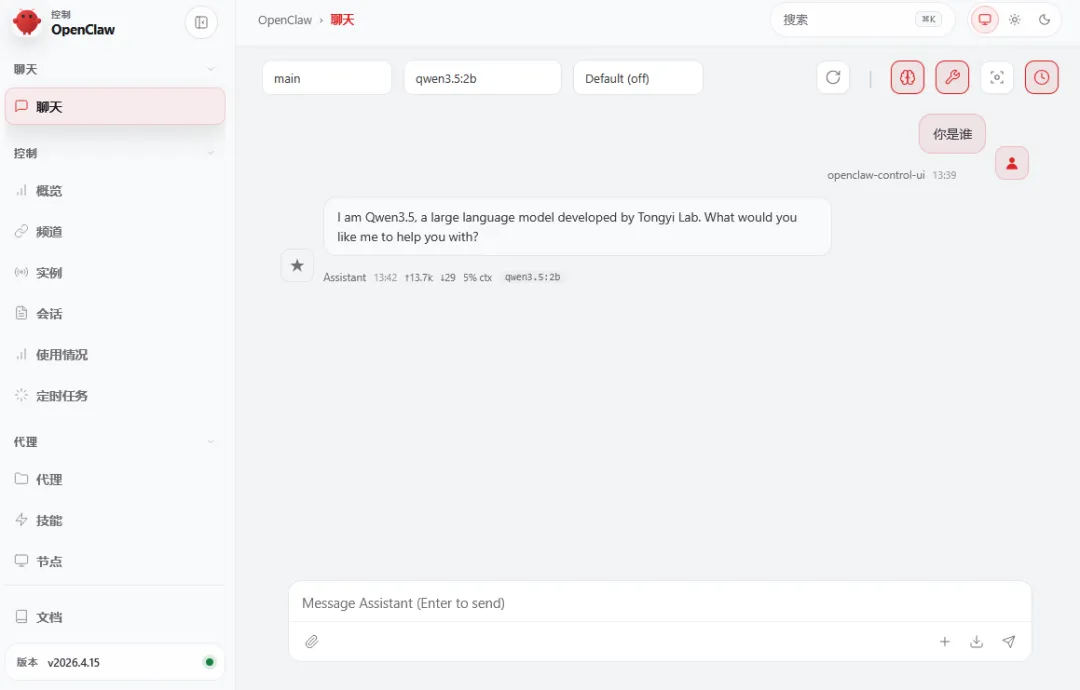Image resolution: width=1080 pixels, height=690 pixels.
Task: Click the openclaw-control-ui sender label
Action: [x=875, y=175]
